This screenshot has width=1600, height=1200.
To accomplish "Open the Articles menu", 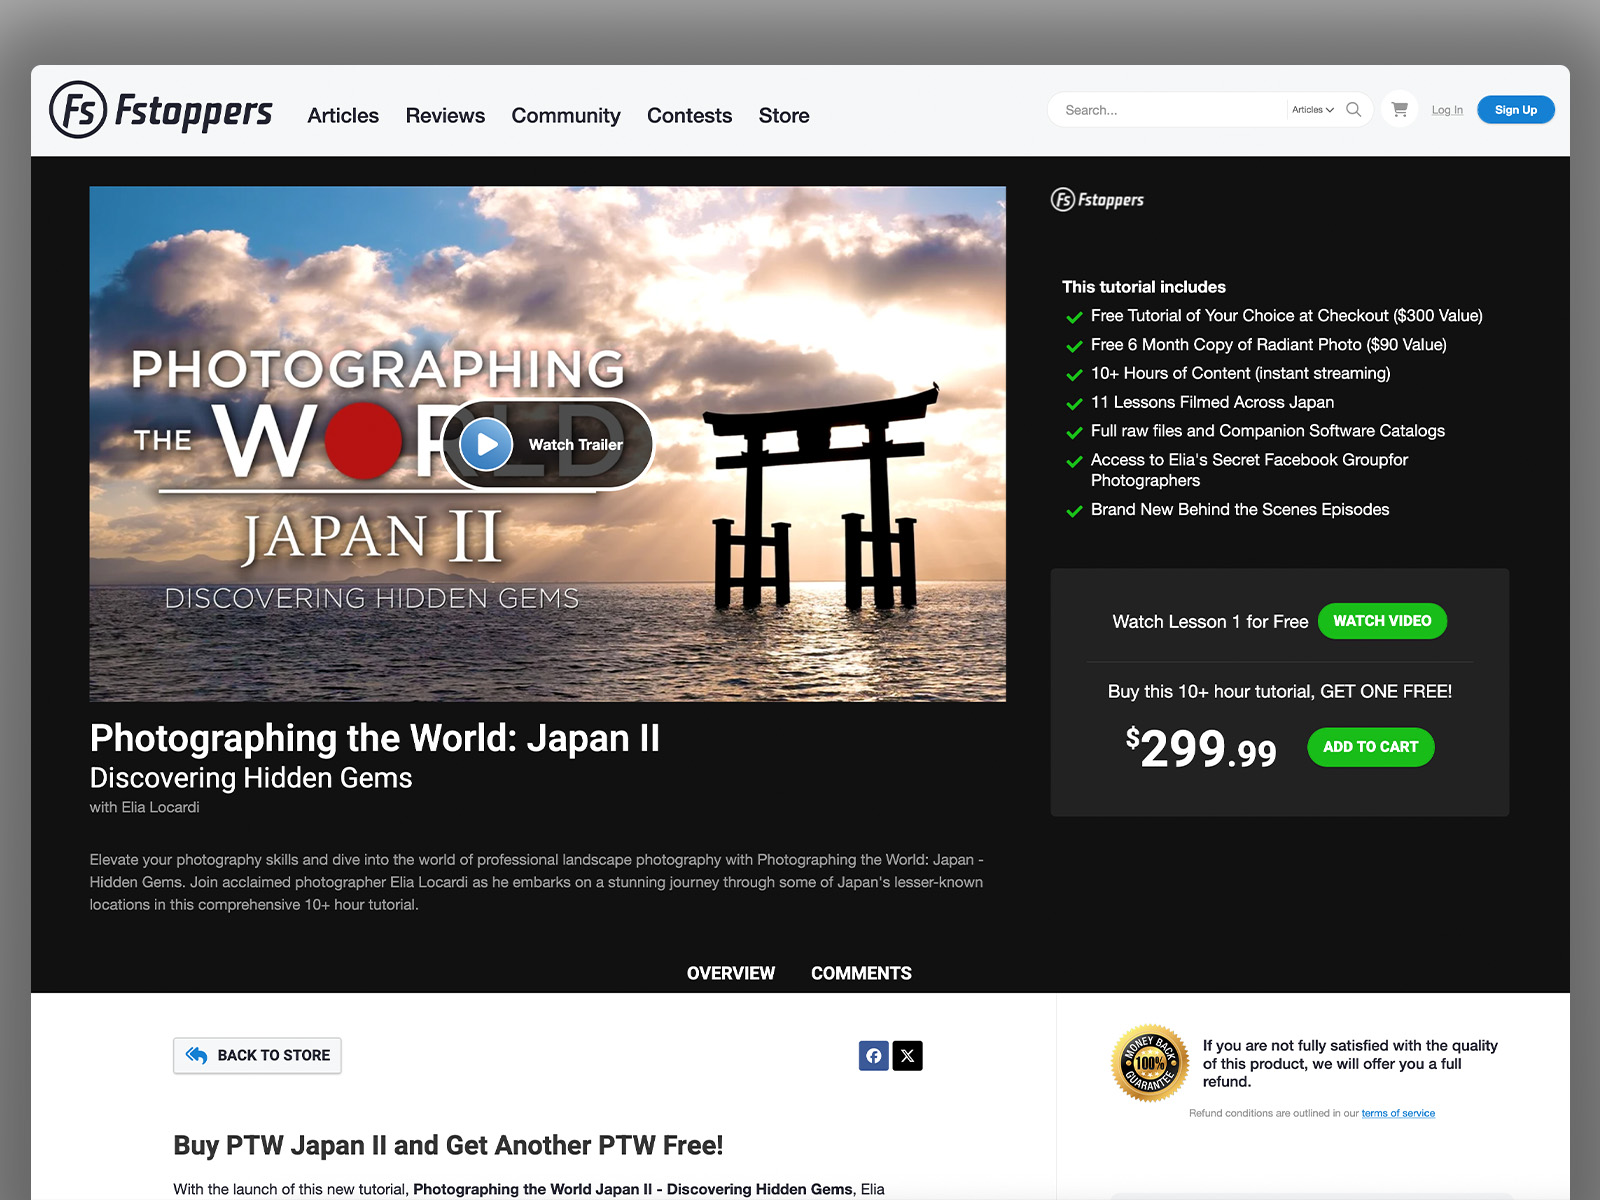I will pyautogui.click(x=343, y=116).
